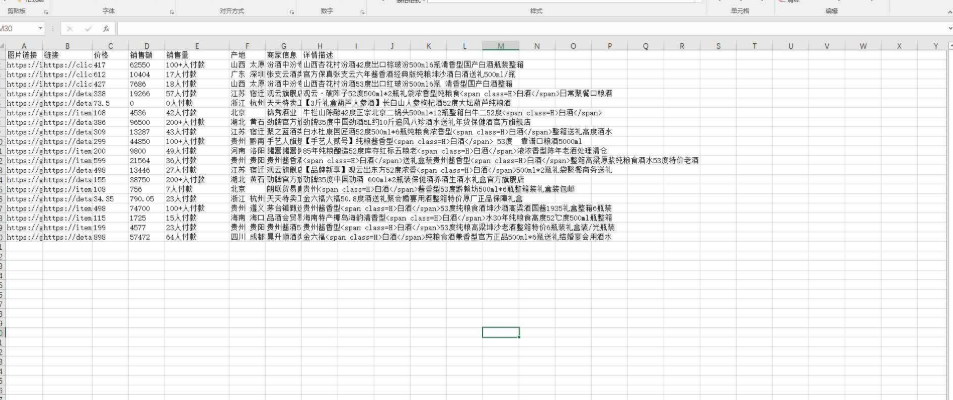Select the sales amount cell 13287
953x400 pixels.
[146, 131]
